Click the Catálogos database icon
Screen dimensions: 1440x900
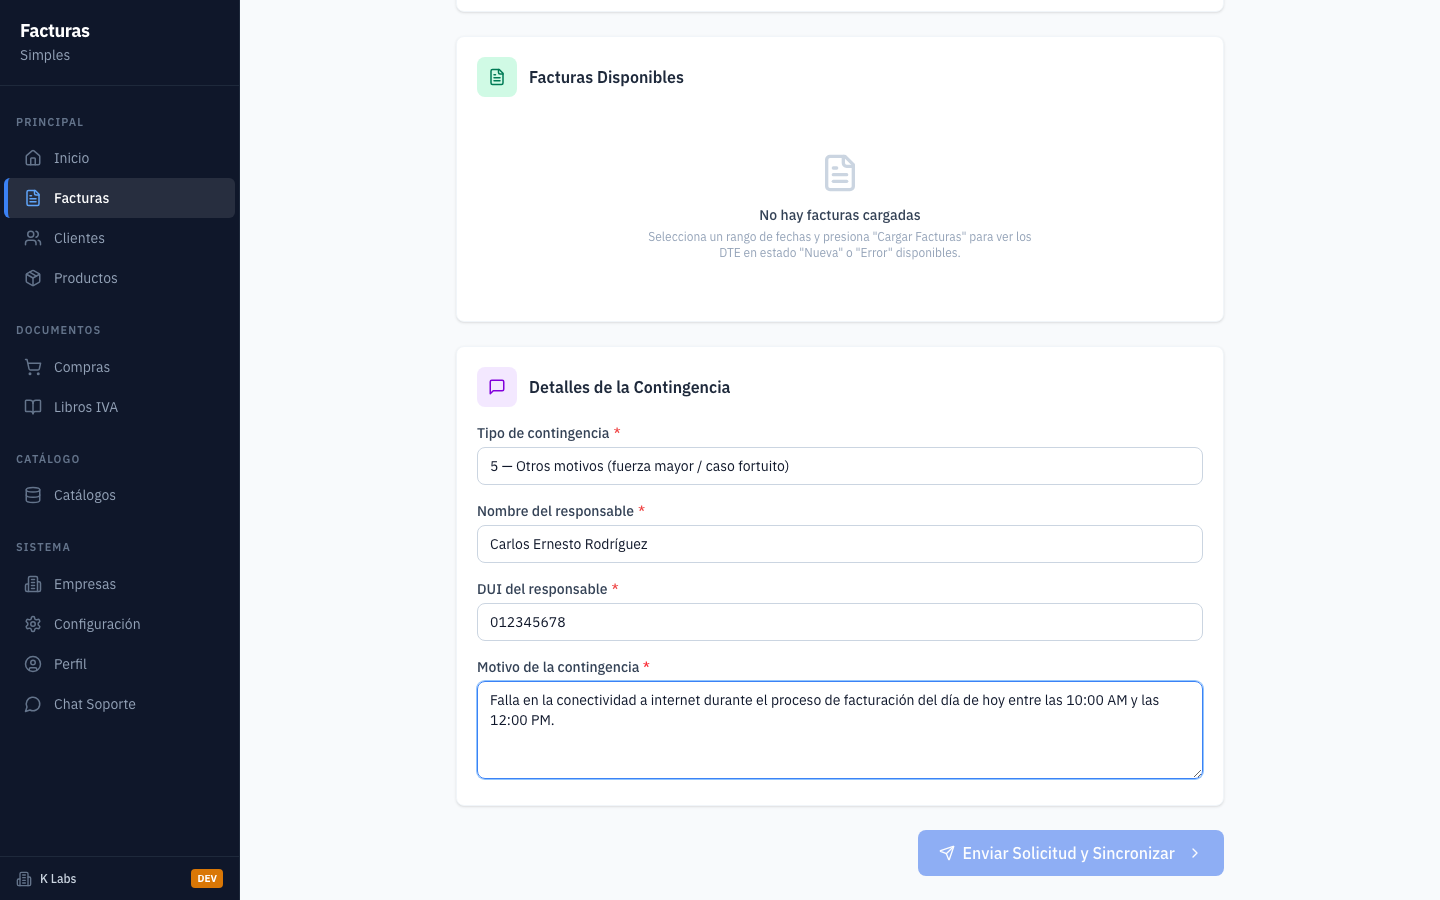33,495
